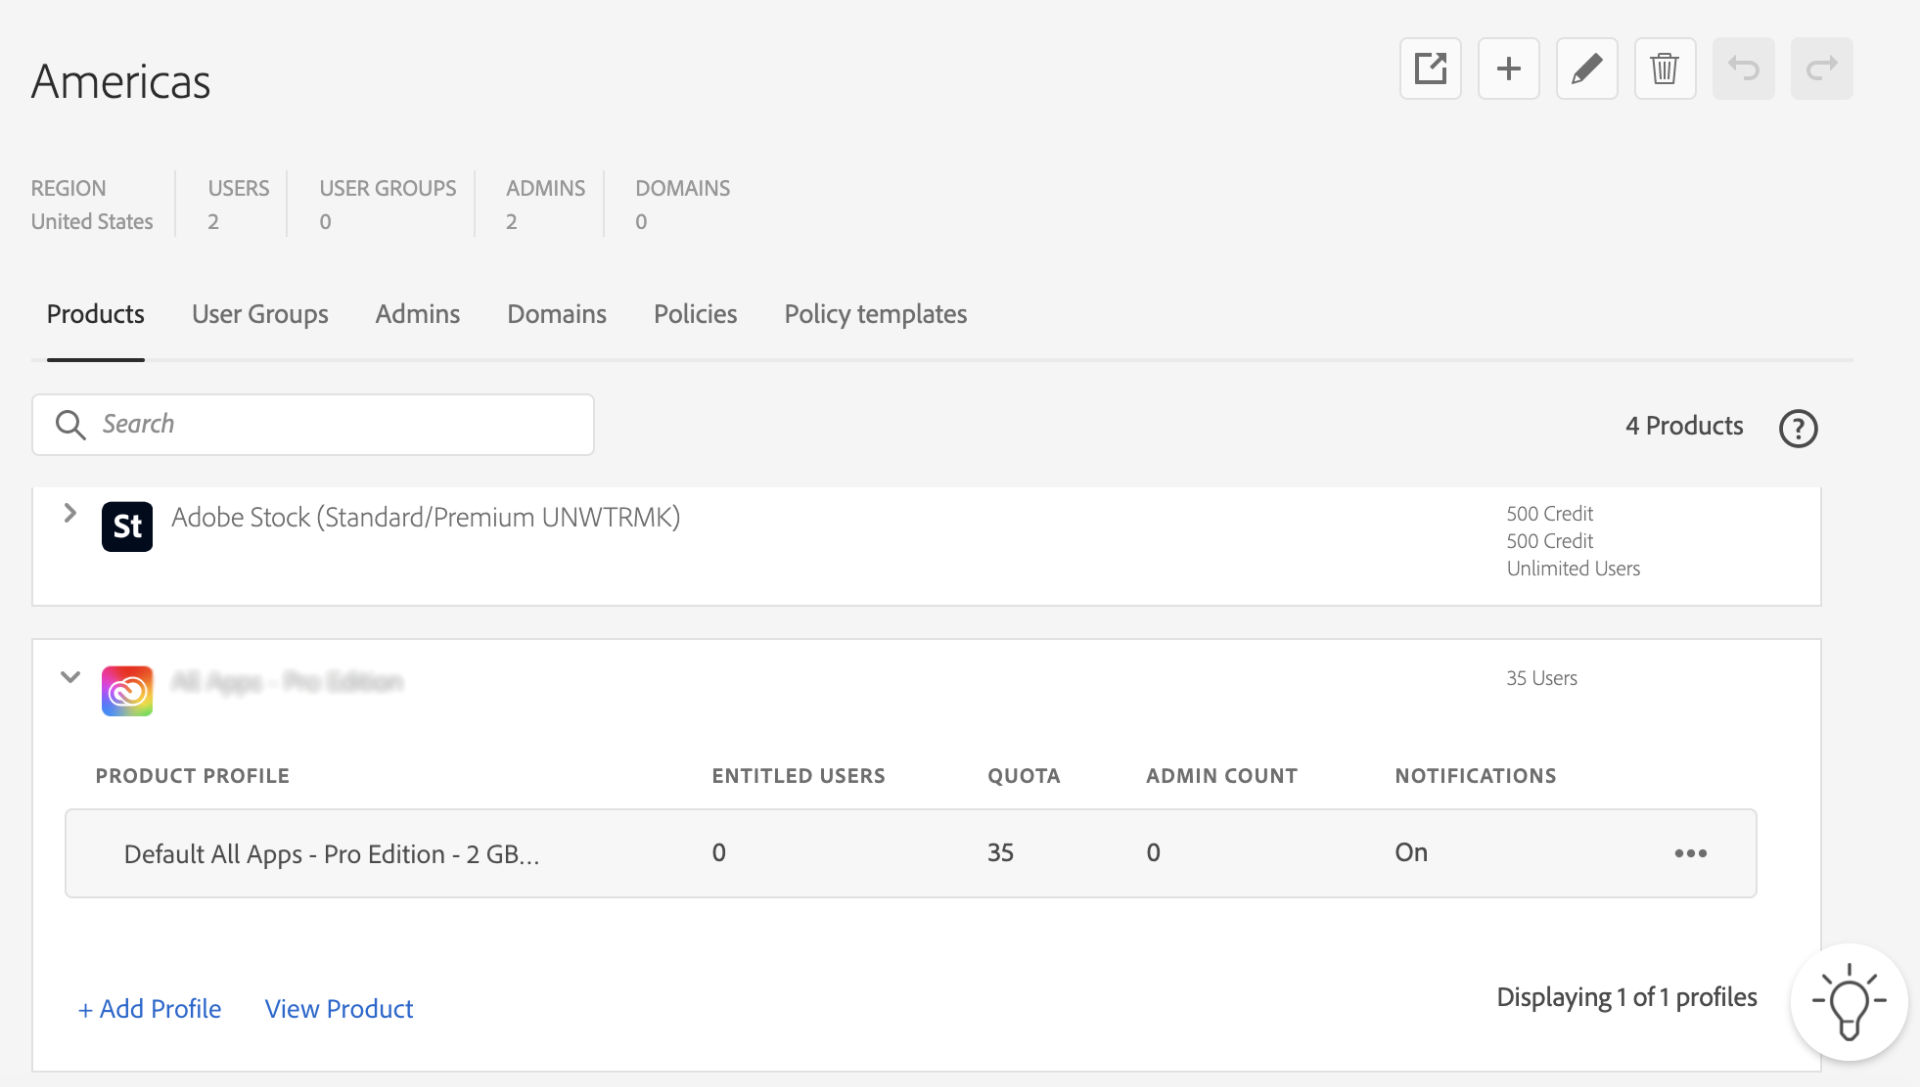Click the ADMINS stat label
The height and width of the screenshot is (1087, 1920).
[545, 188]
